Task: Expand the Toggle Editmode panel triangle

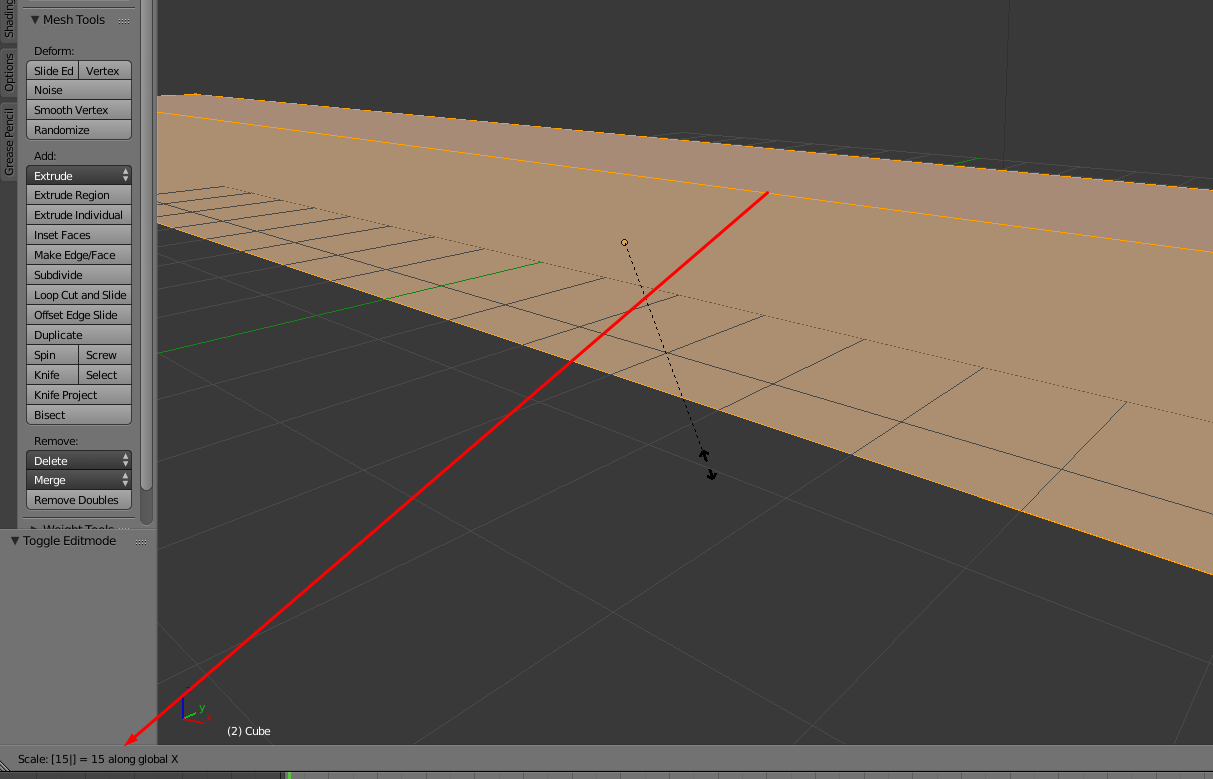Action: [15, 541]
